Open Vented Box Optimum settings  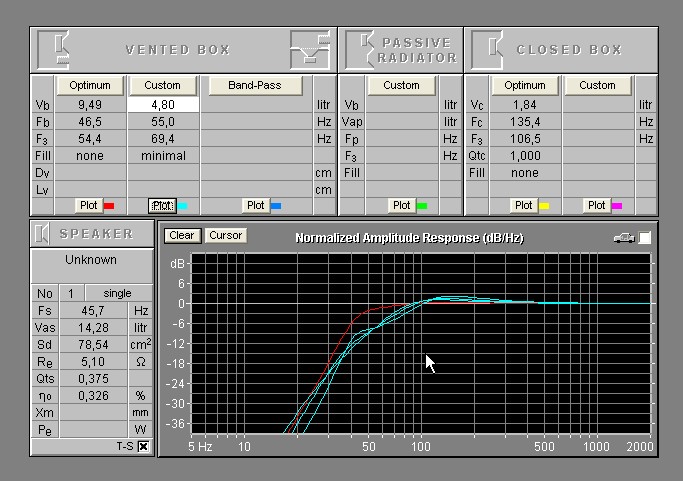click(x=90, y=85)
